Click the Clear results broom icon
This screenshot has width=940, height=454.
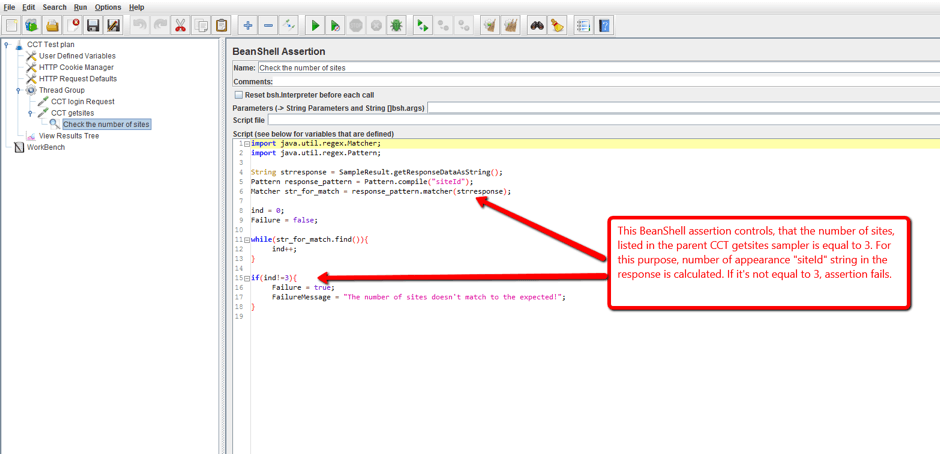coord(490,26)
